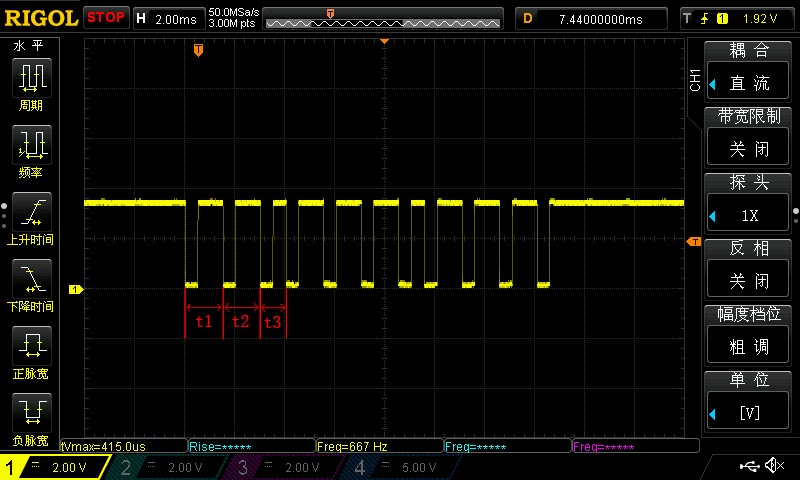Click the yellow channel 1 ground marker
Screen dimensions: 800x480
coord(76,290)
